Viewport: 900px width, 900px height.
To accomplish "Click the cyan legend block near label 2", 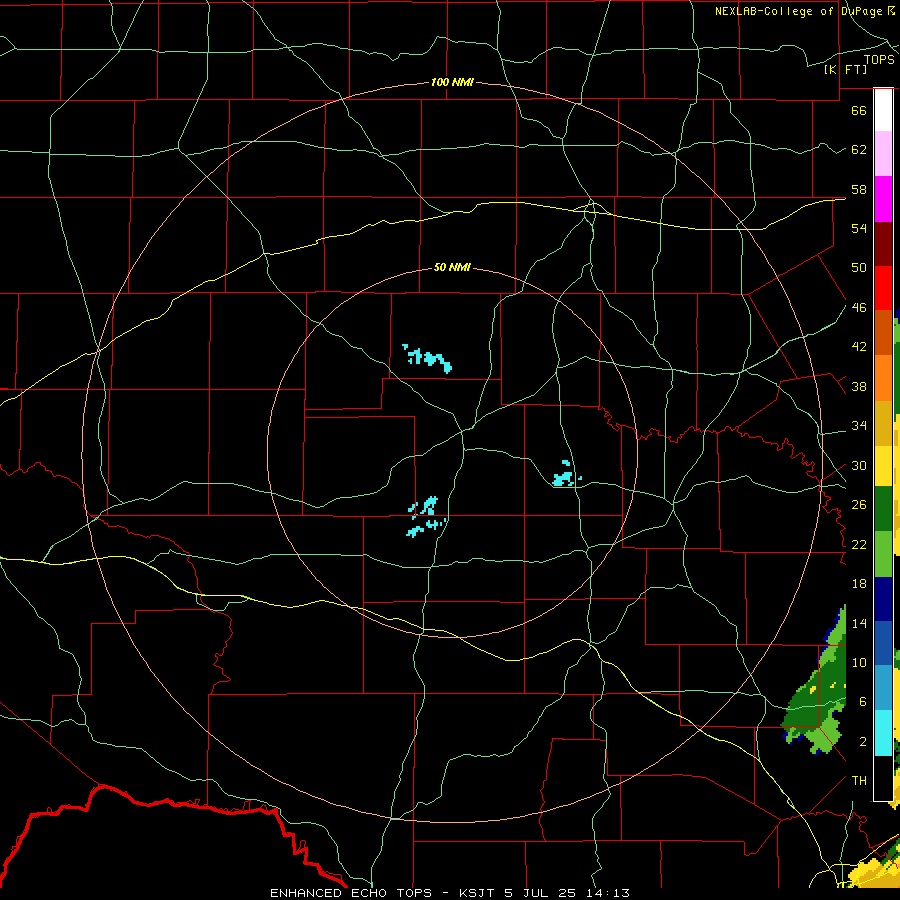I will point(883,733).
